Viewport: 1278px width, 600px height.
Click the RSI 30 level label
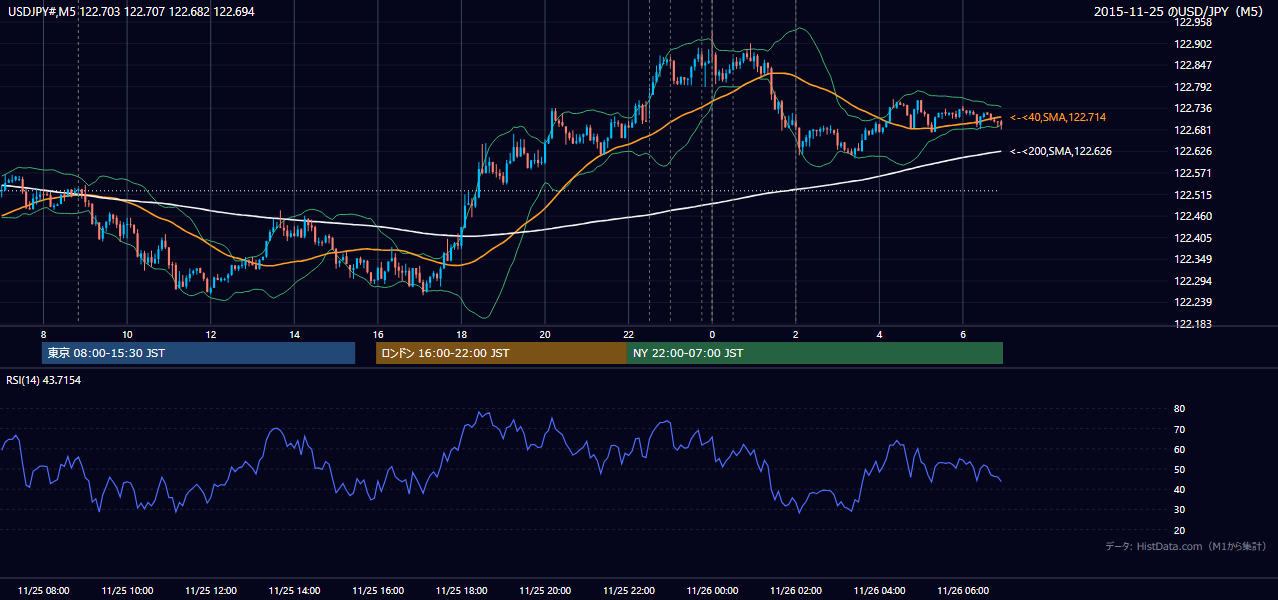[1179, 510]
